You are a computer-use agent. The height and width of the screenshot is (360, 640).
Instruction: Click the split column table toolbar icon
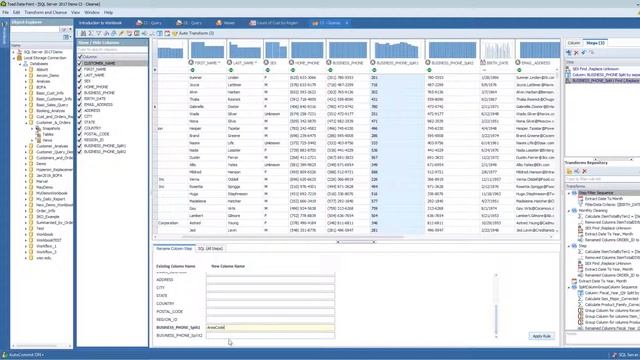160,33
